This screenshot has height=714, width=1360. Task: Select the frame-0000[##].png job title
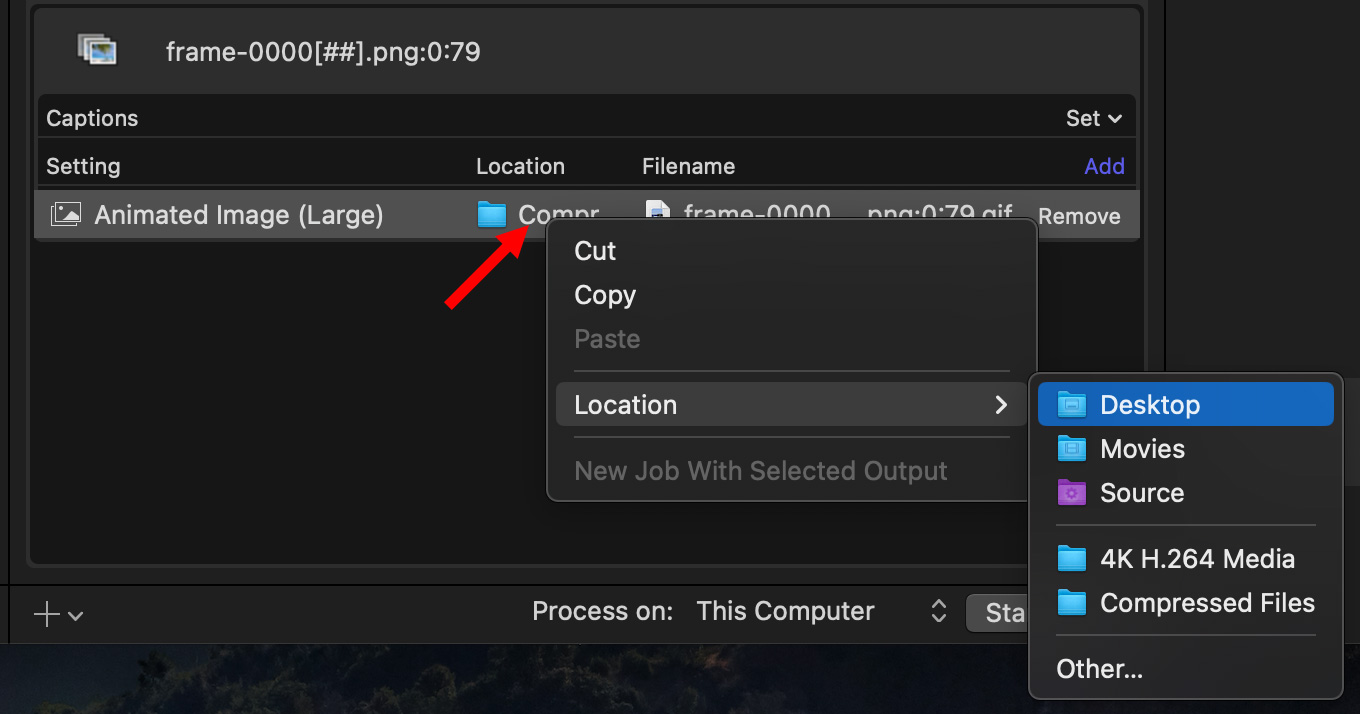323,51
